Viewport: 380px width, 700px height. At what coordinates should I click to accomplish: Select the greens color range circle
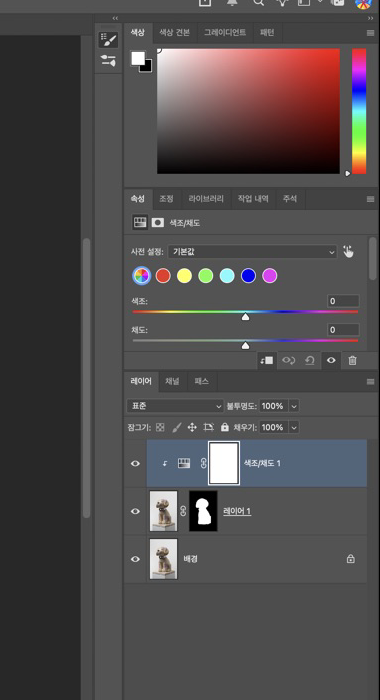click(206, 275)
